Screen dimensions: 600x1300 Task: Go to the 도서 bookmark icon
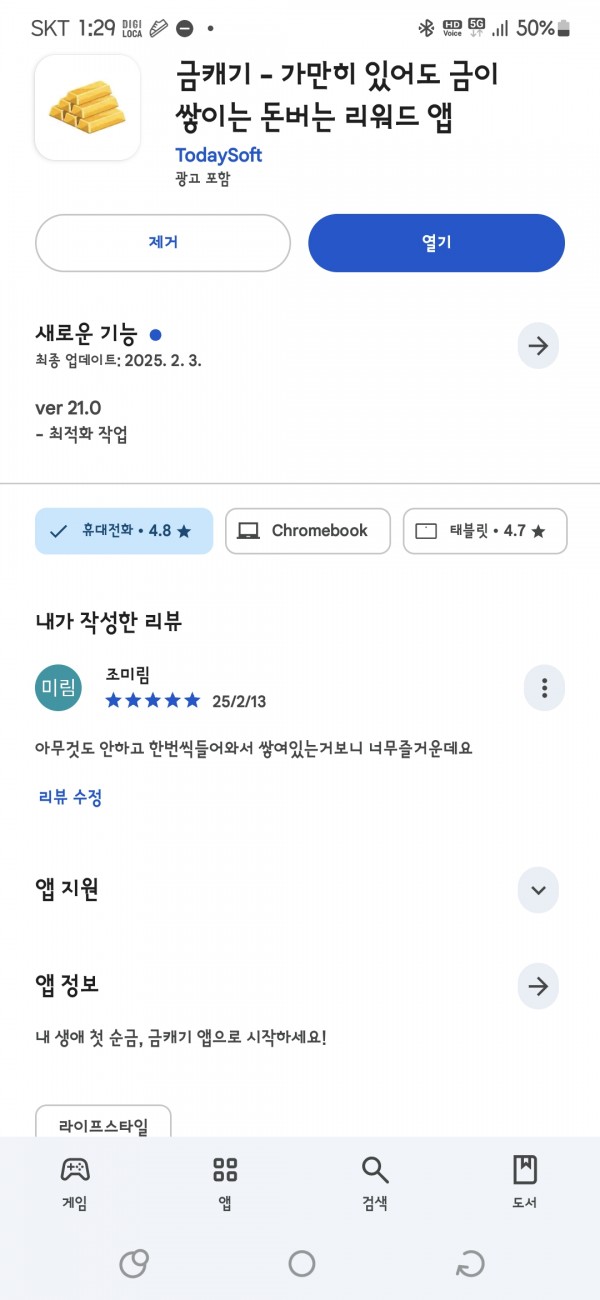point(525,1169)
